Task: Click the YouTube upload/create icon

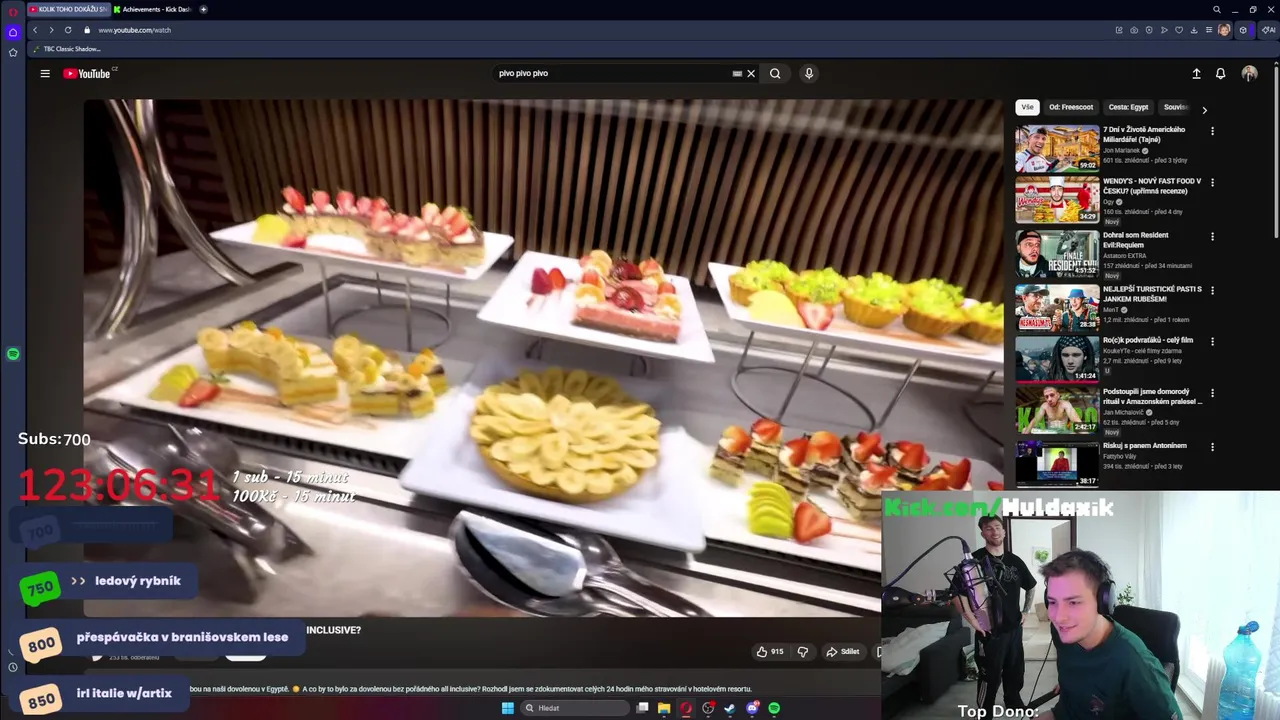Action: [x=1196, y=73]
